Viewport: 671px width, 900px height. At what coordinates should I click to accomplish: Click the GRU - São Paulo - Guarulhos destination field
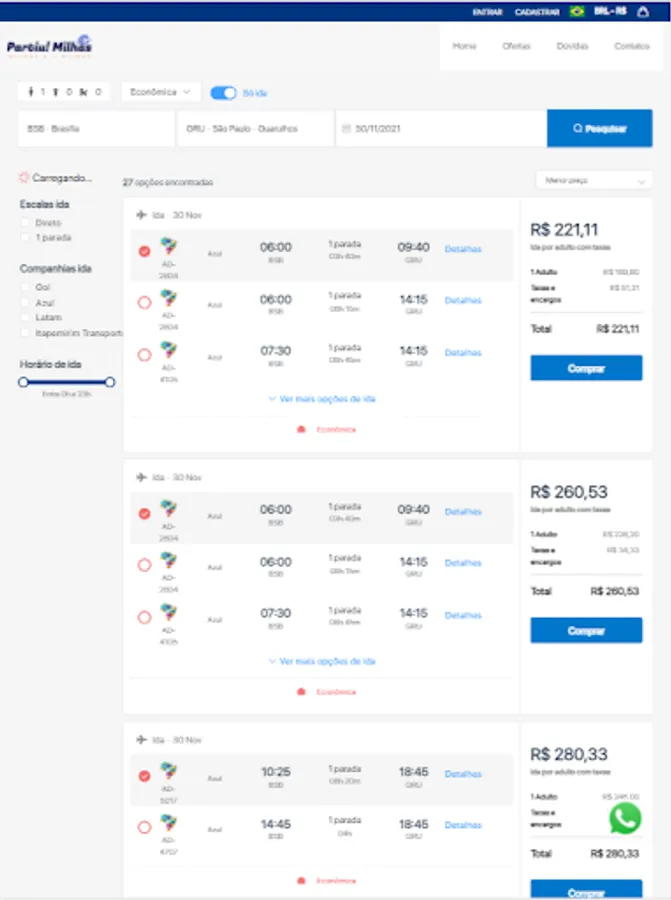pos(255,129)
